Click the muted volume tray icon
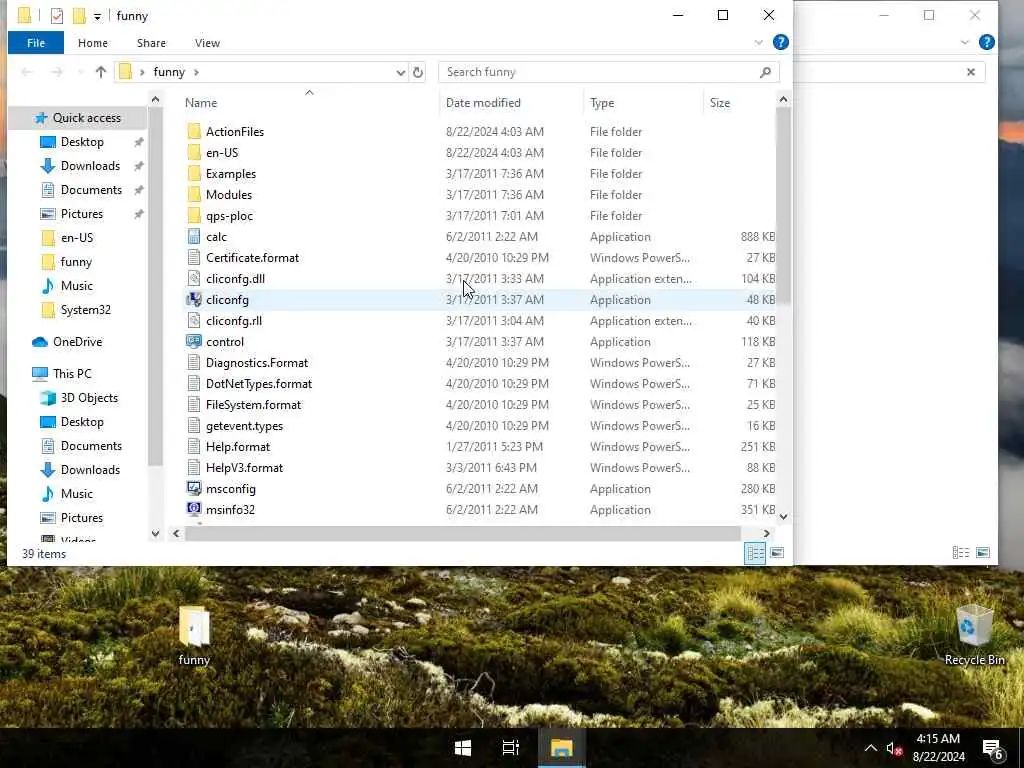 tap(894, 748)
